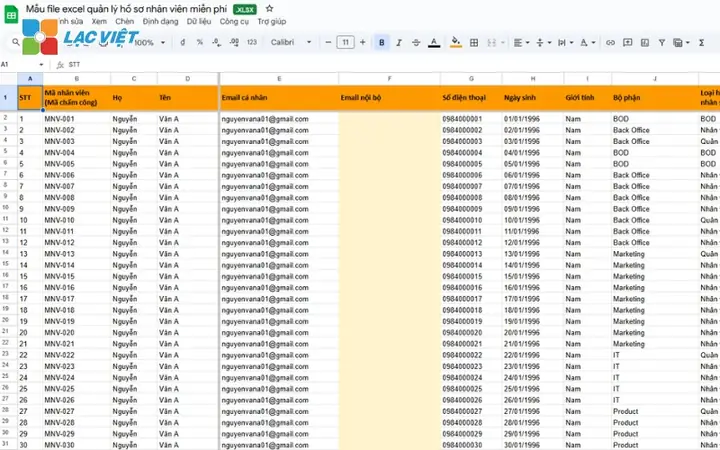Click the search magnifier icon

16,42
